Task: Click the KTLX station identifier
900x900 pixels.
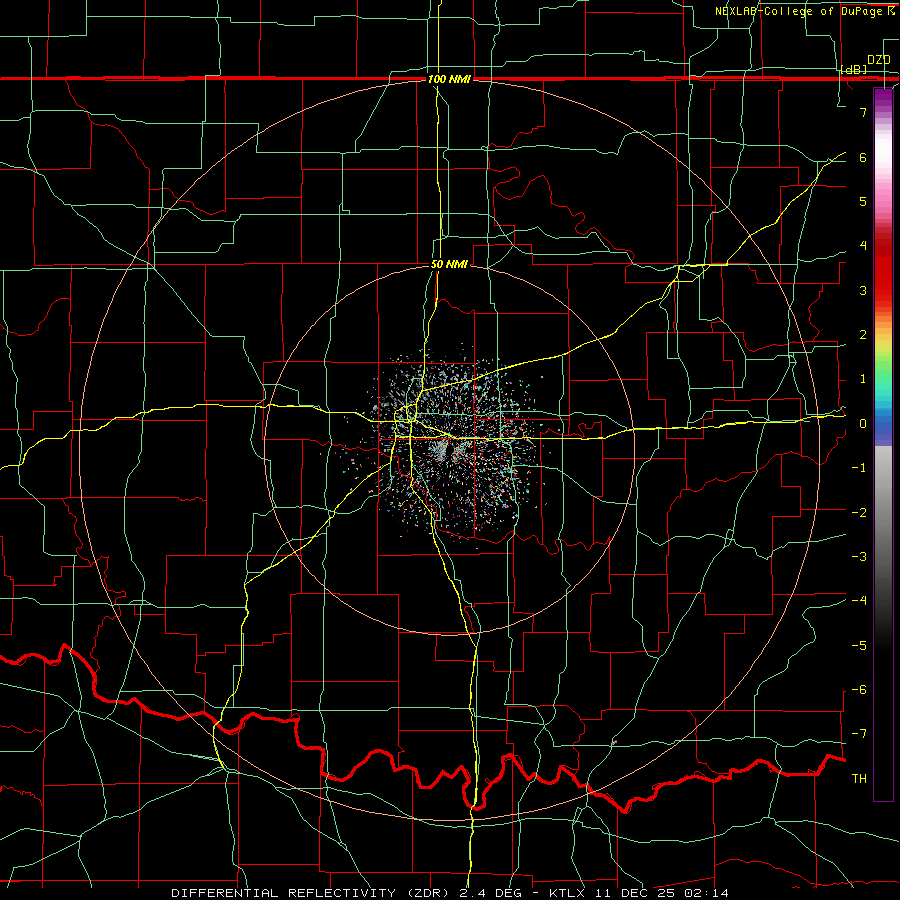Action: pos(567,893)
